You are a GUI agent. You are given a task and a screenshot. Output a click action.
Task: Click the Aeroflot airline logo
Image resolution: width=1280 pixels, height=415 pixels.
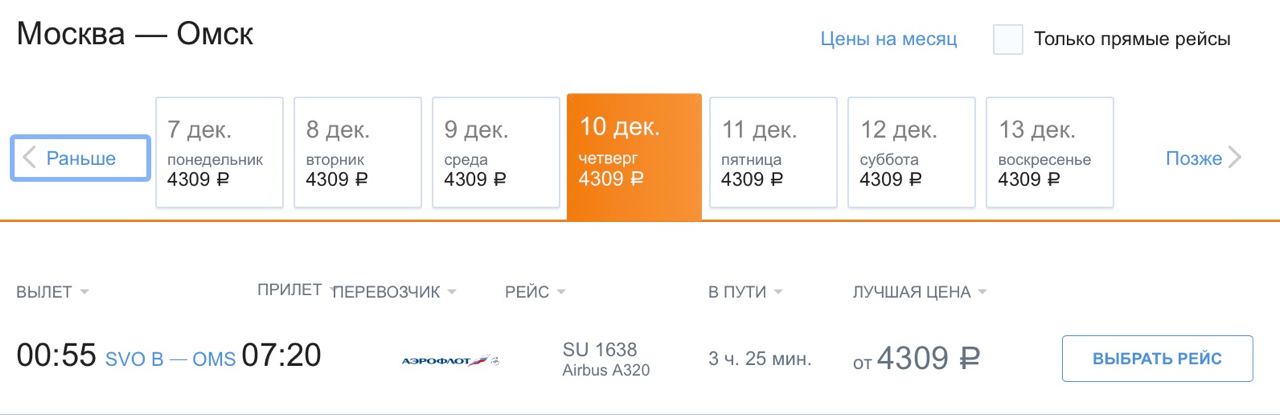450,360
